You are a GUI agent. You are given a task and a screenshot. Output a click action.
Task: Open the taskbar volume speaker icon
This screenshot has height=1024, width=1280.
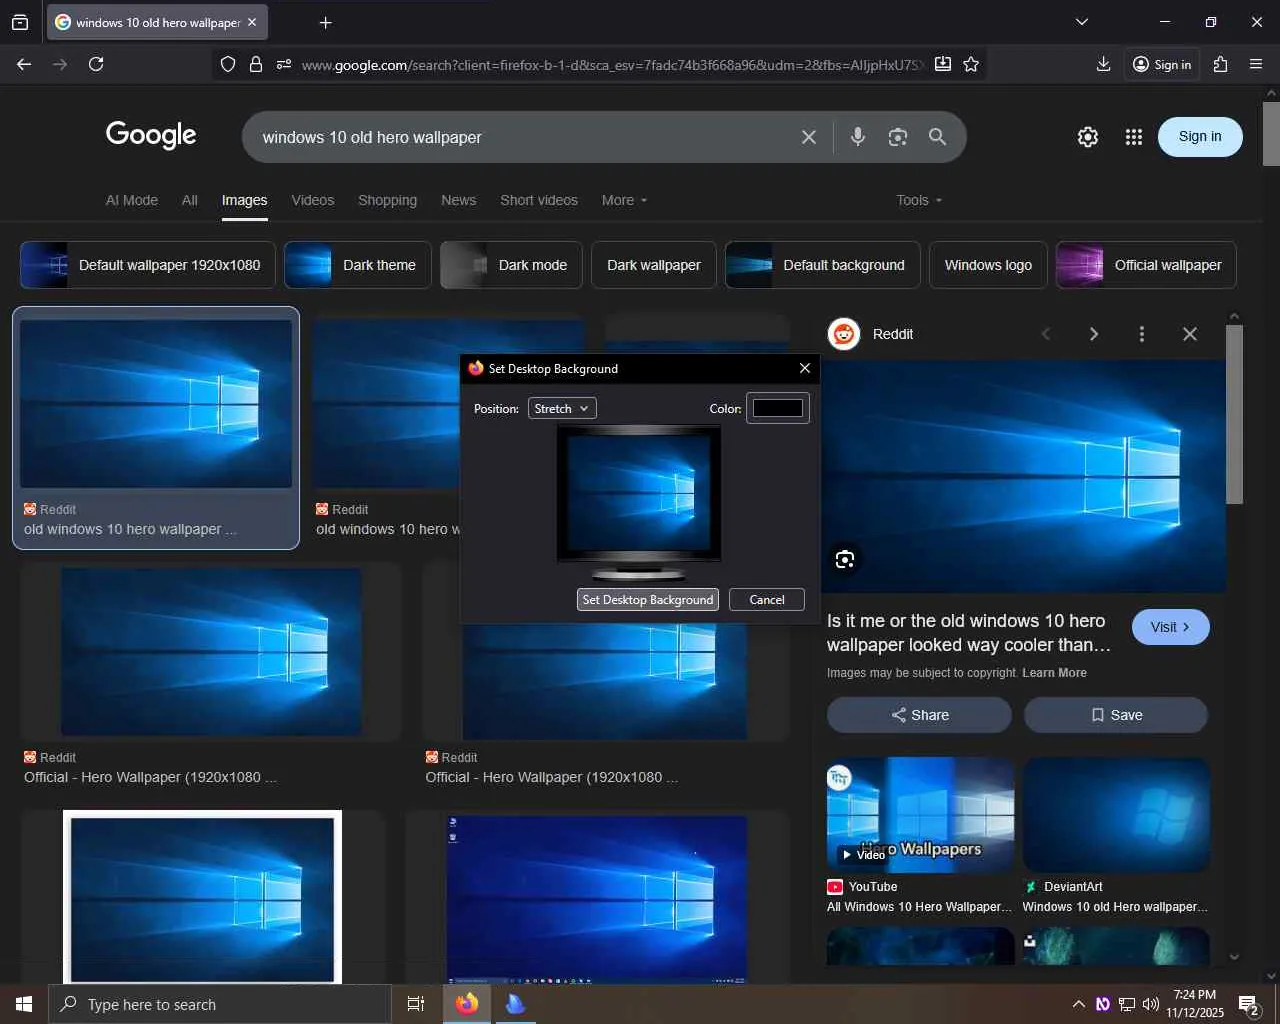(1151, 1004)
